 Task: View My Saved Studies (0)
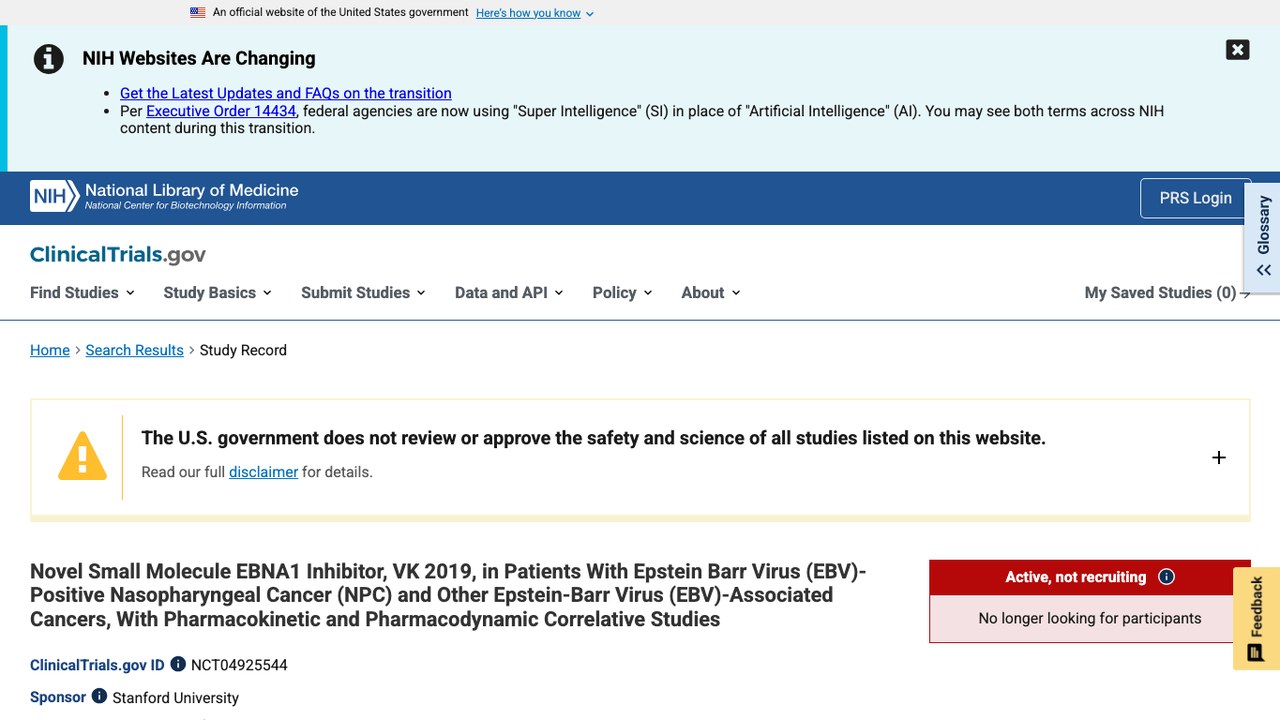(x=1167, y=292)
